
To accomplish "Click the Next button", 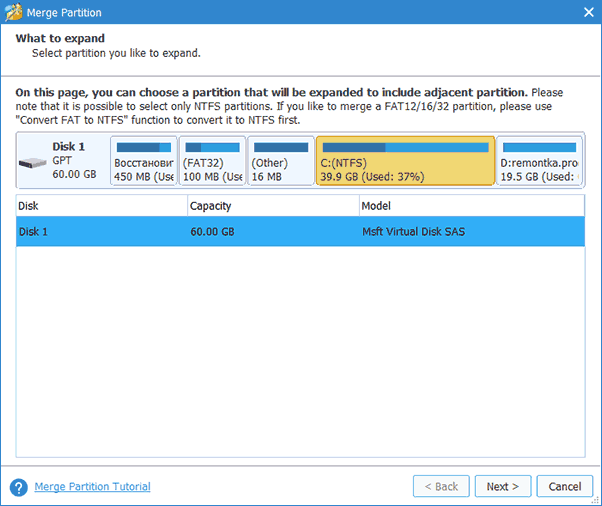I will click(503, 486).
